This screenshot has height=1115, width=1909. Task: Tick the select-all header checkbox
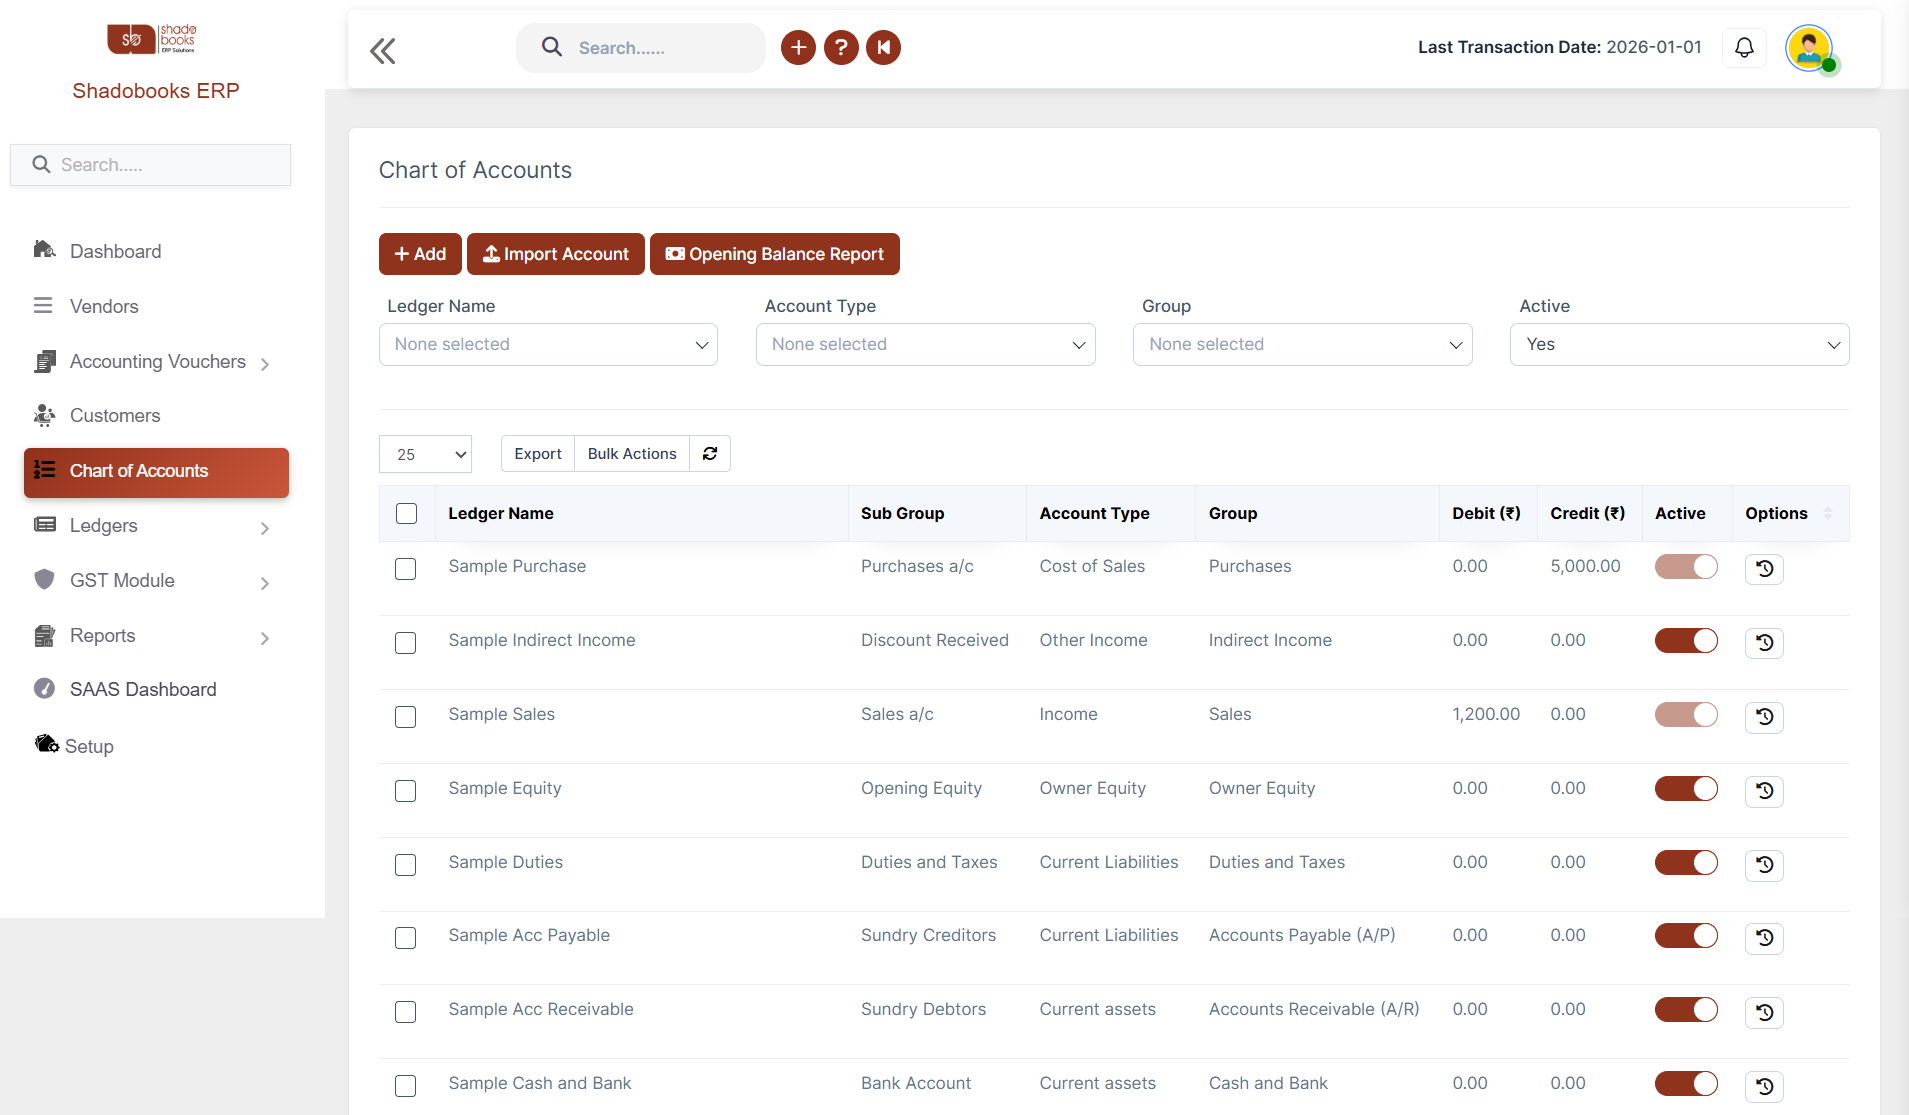tap(406, 514)
